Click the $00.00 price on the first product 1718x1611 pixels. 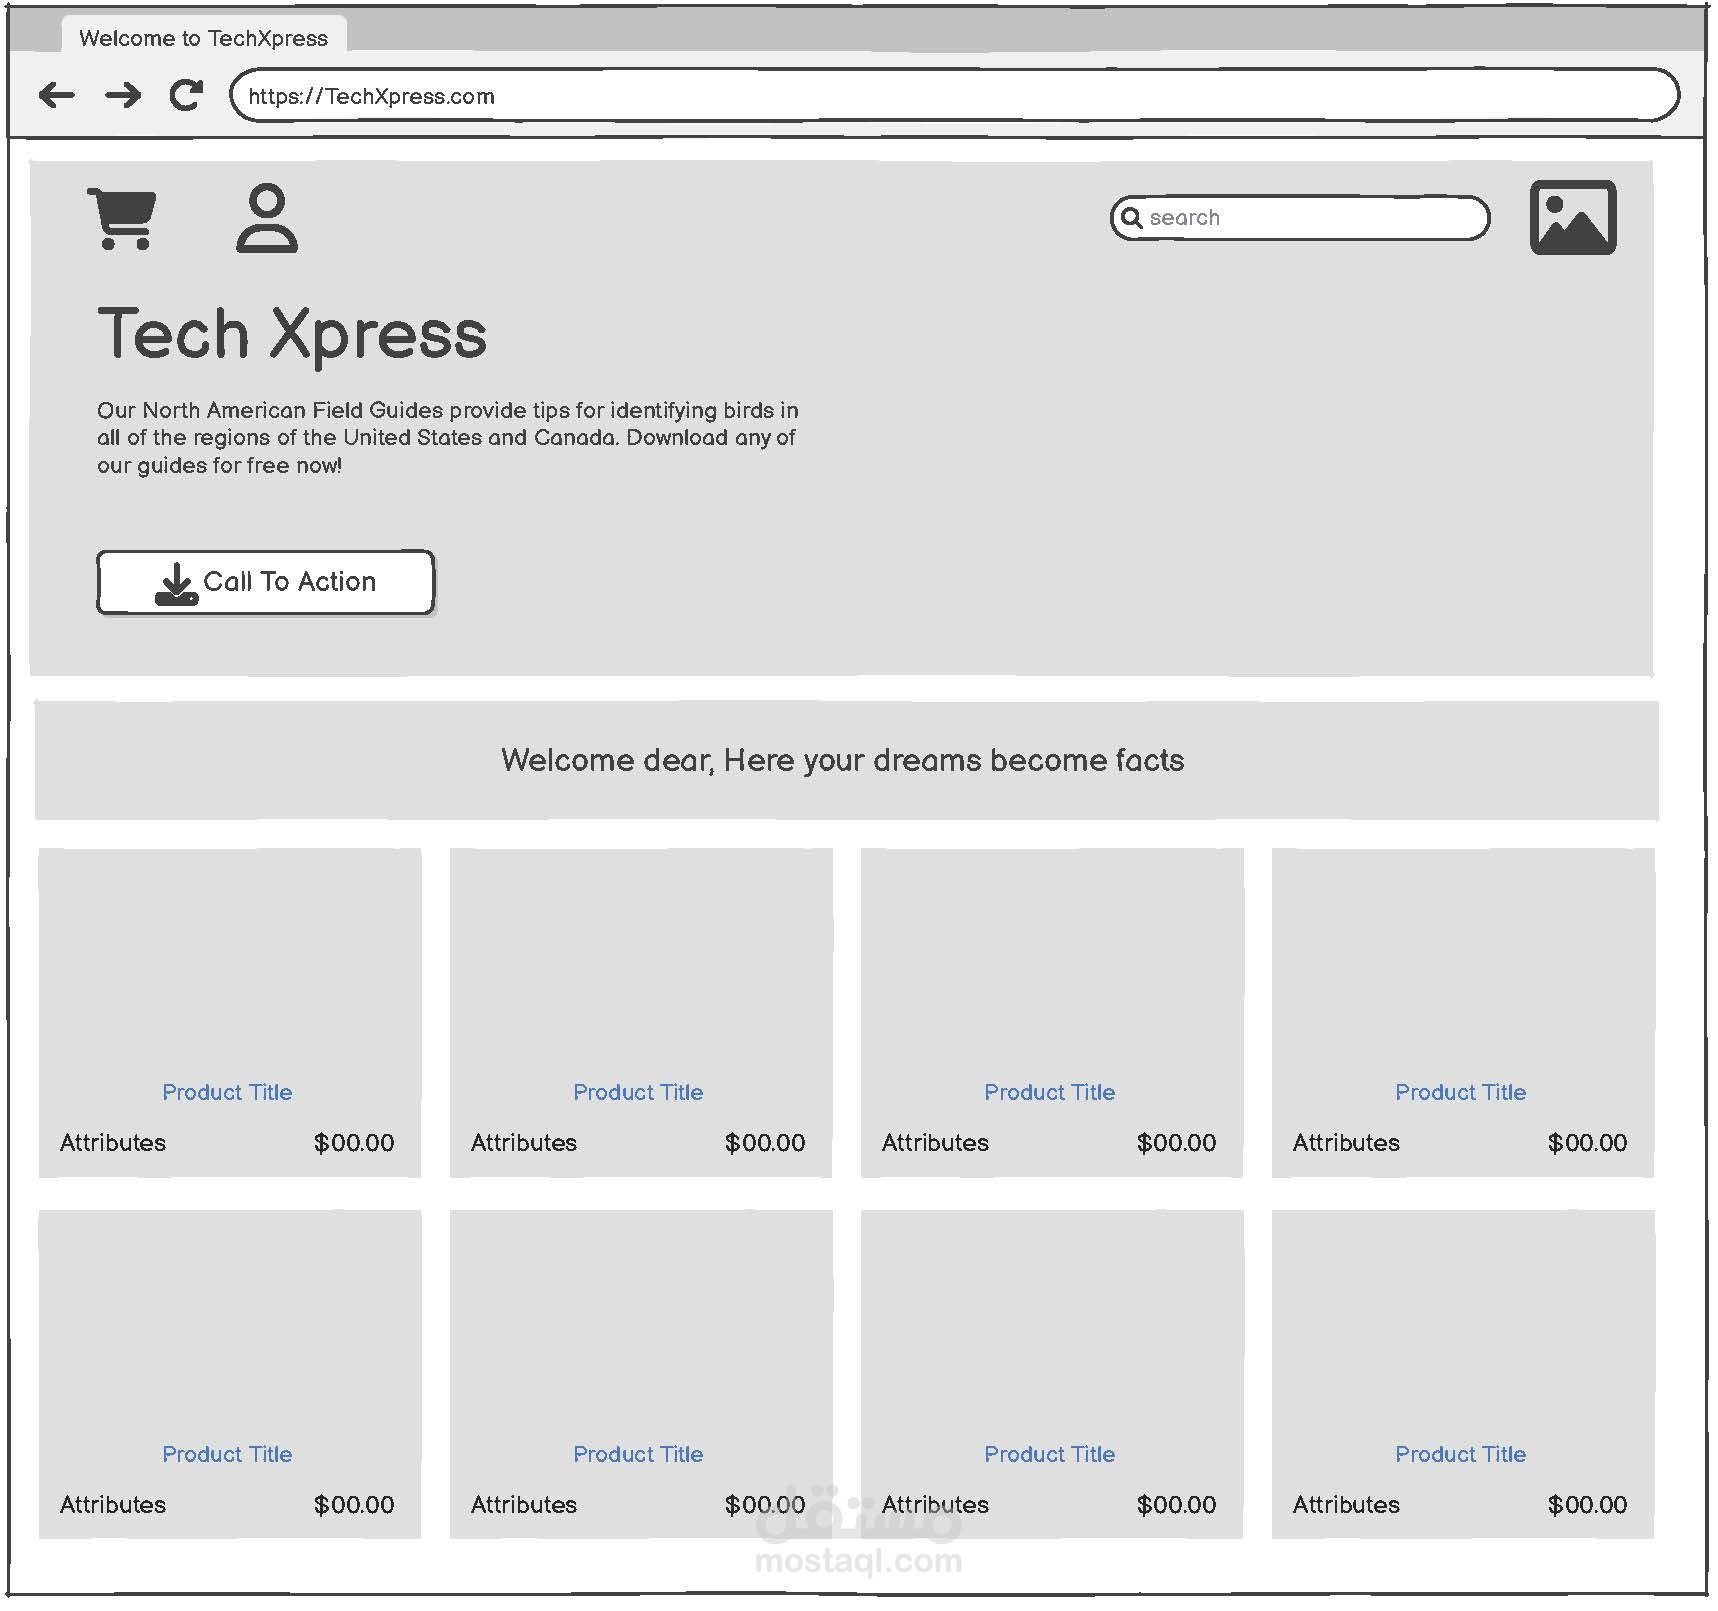point(355,1143)
